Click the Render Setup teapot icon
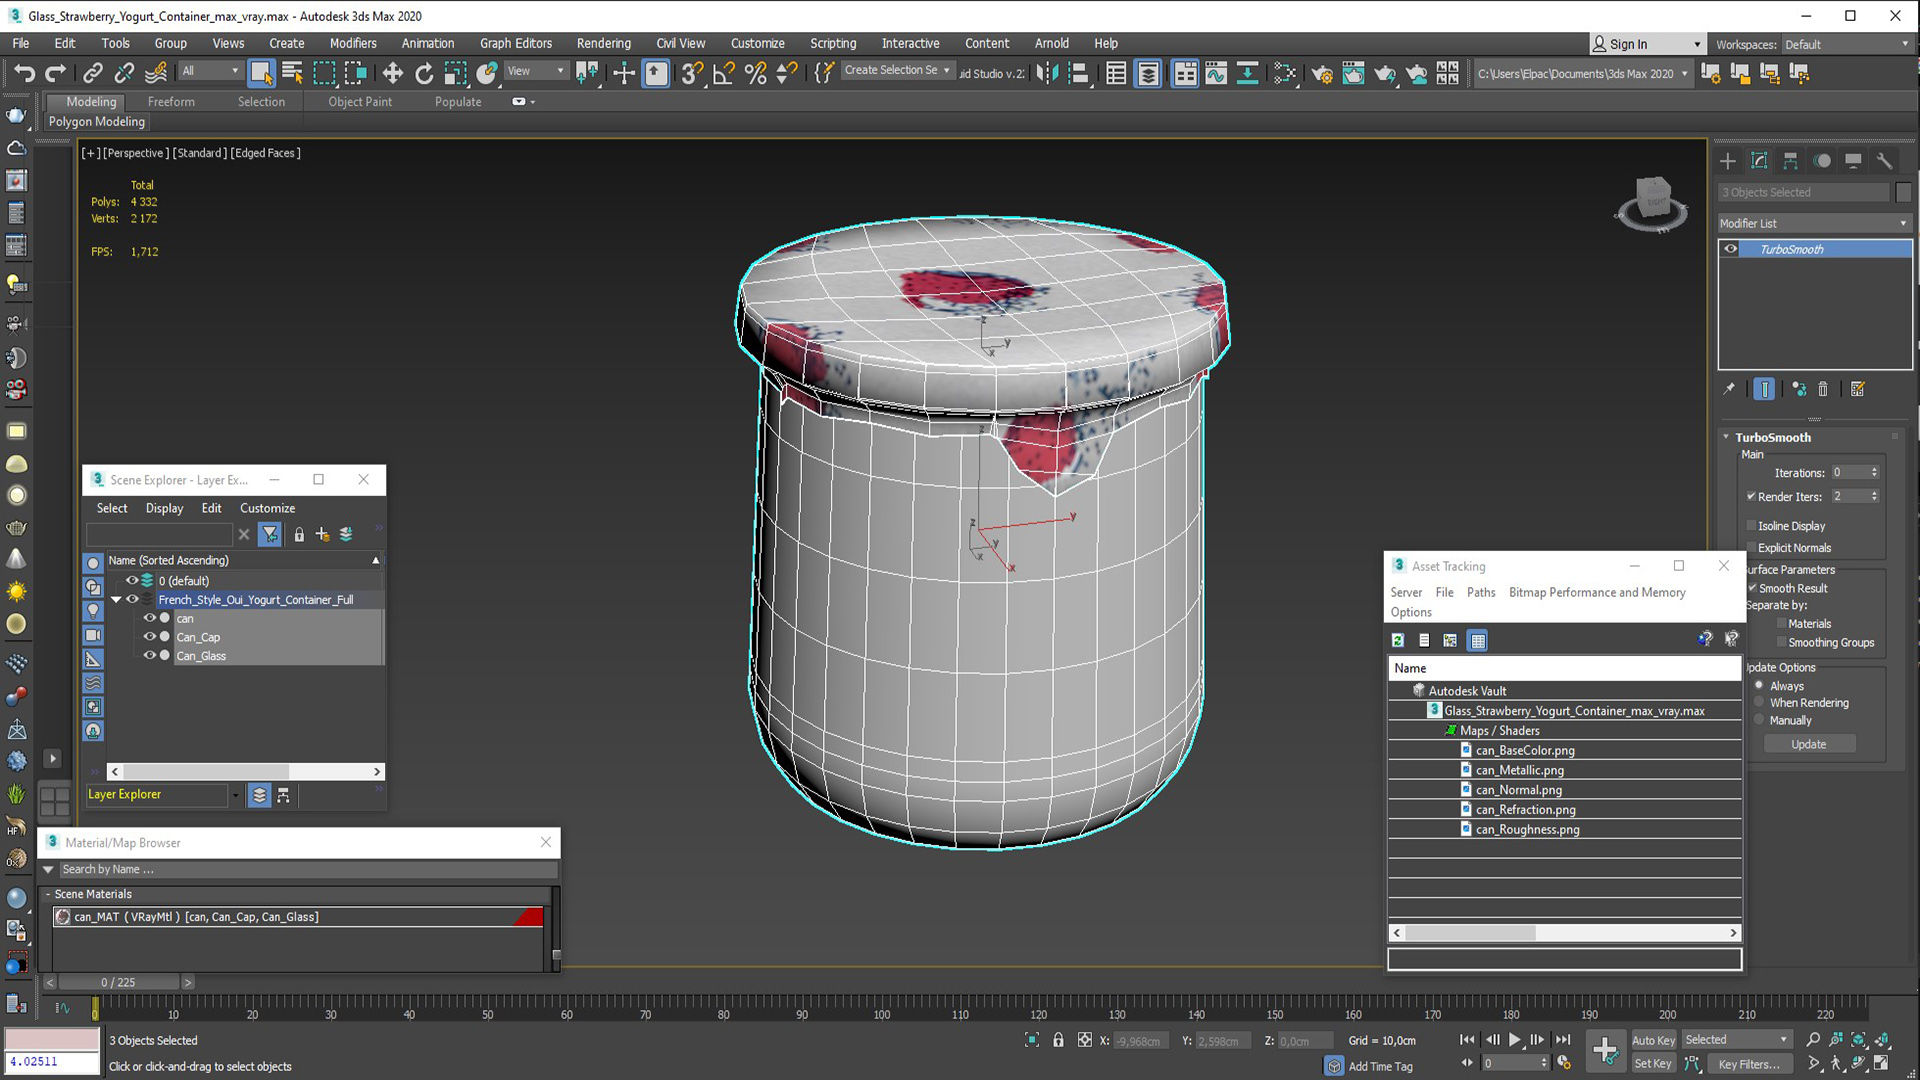1920x1080 pixels. tap(1322, 73)
